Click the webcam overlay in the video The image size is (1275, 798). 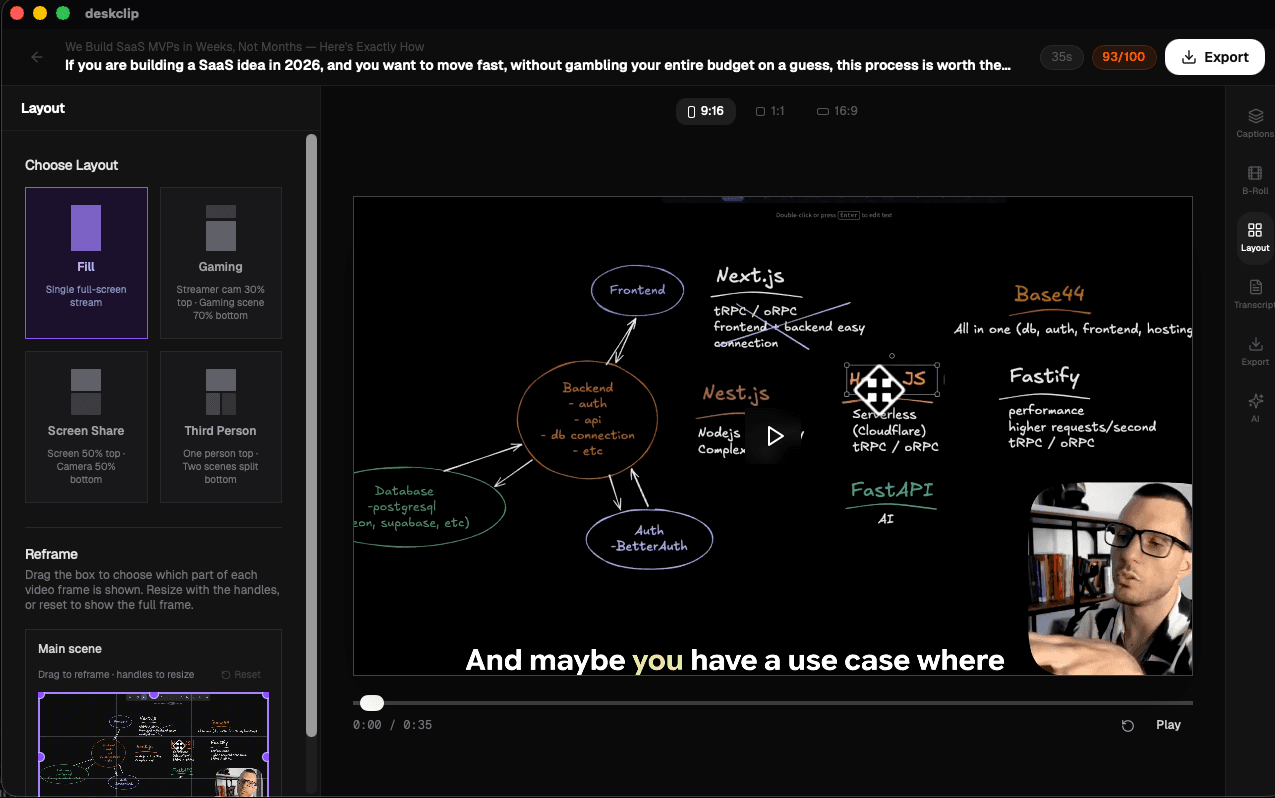tap(1110, 578)
